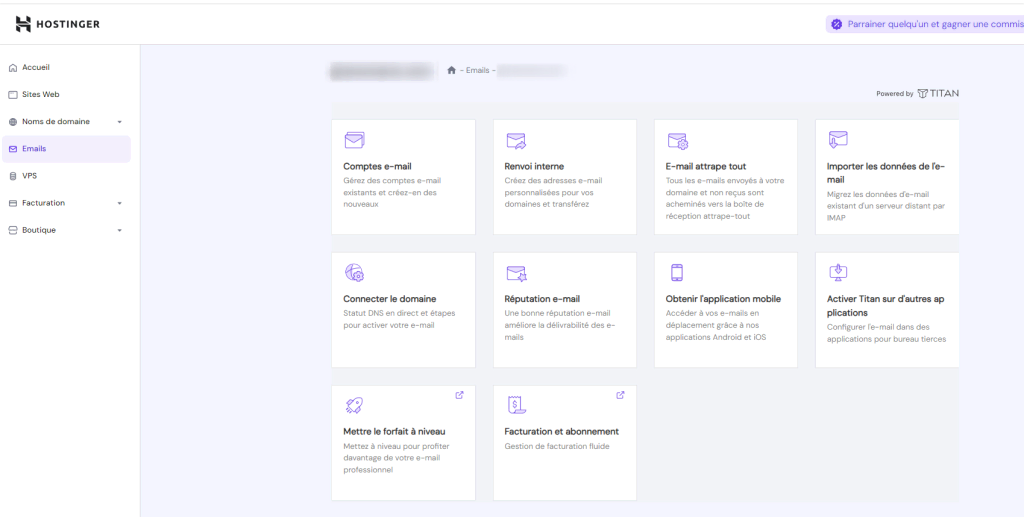Click the Parrainer quelqu'un referral banner
1024x517 pixels.
[x=924, y=24]
